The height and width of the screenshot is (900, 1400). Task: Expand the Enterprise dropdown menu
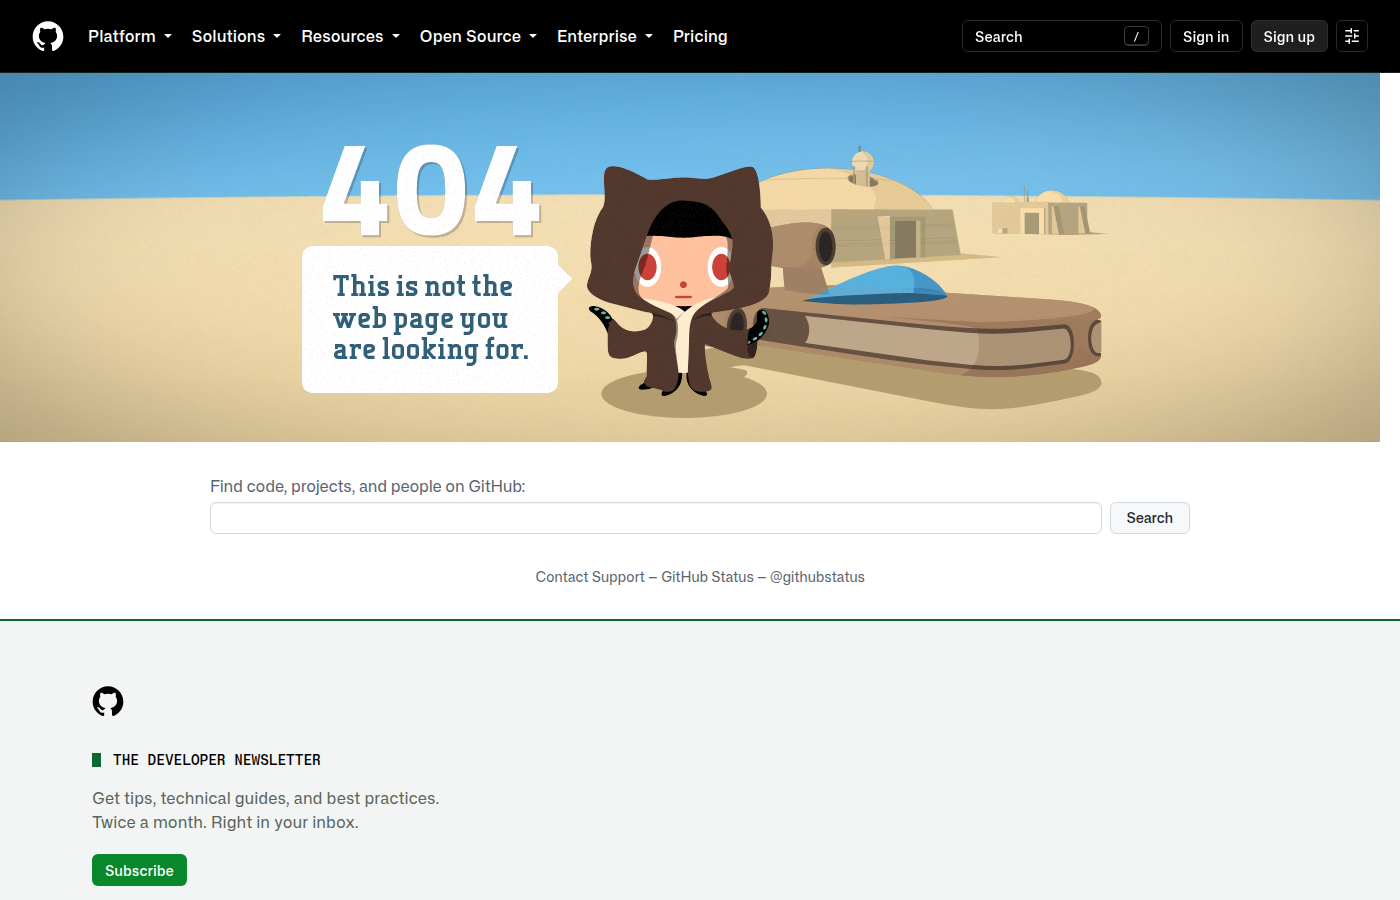click(x=605, y=36)
